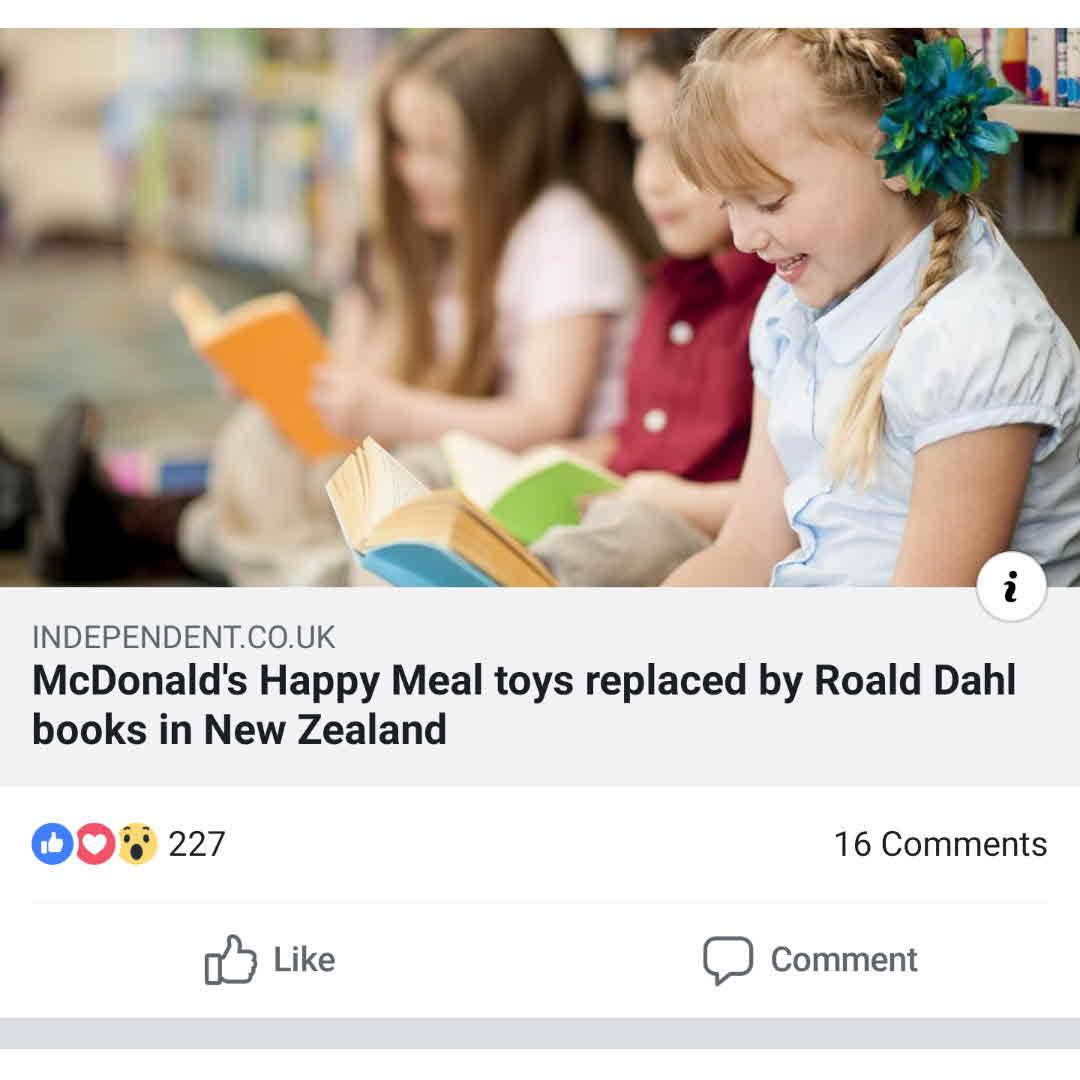Click the wow emoji reaction icon
This screenshot has width=1080, height=1080.
(137, 844)
